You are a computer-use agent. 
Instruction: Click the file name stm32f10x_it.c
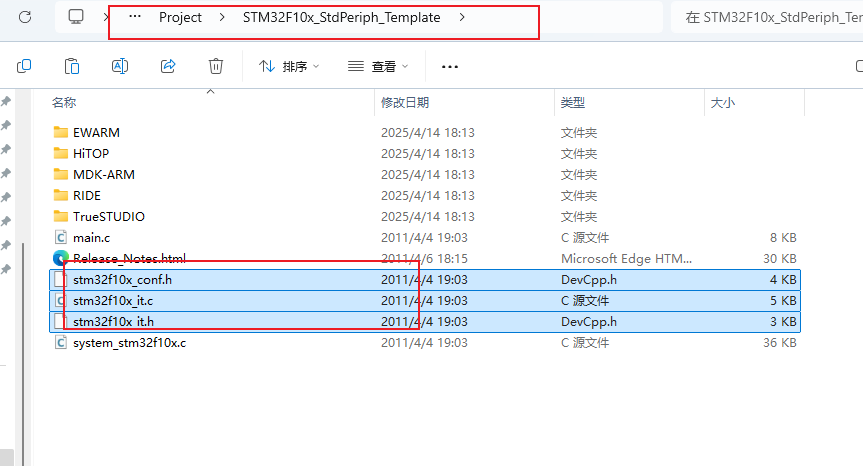[113, 301]
